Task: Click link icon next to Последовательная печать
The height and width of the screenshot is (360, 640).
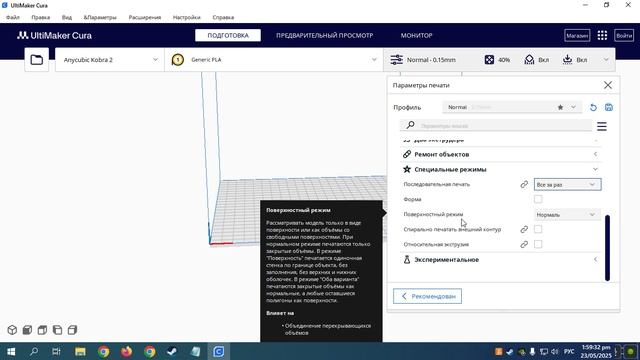Action: pos(524,184)
